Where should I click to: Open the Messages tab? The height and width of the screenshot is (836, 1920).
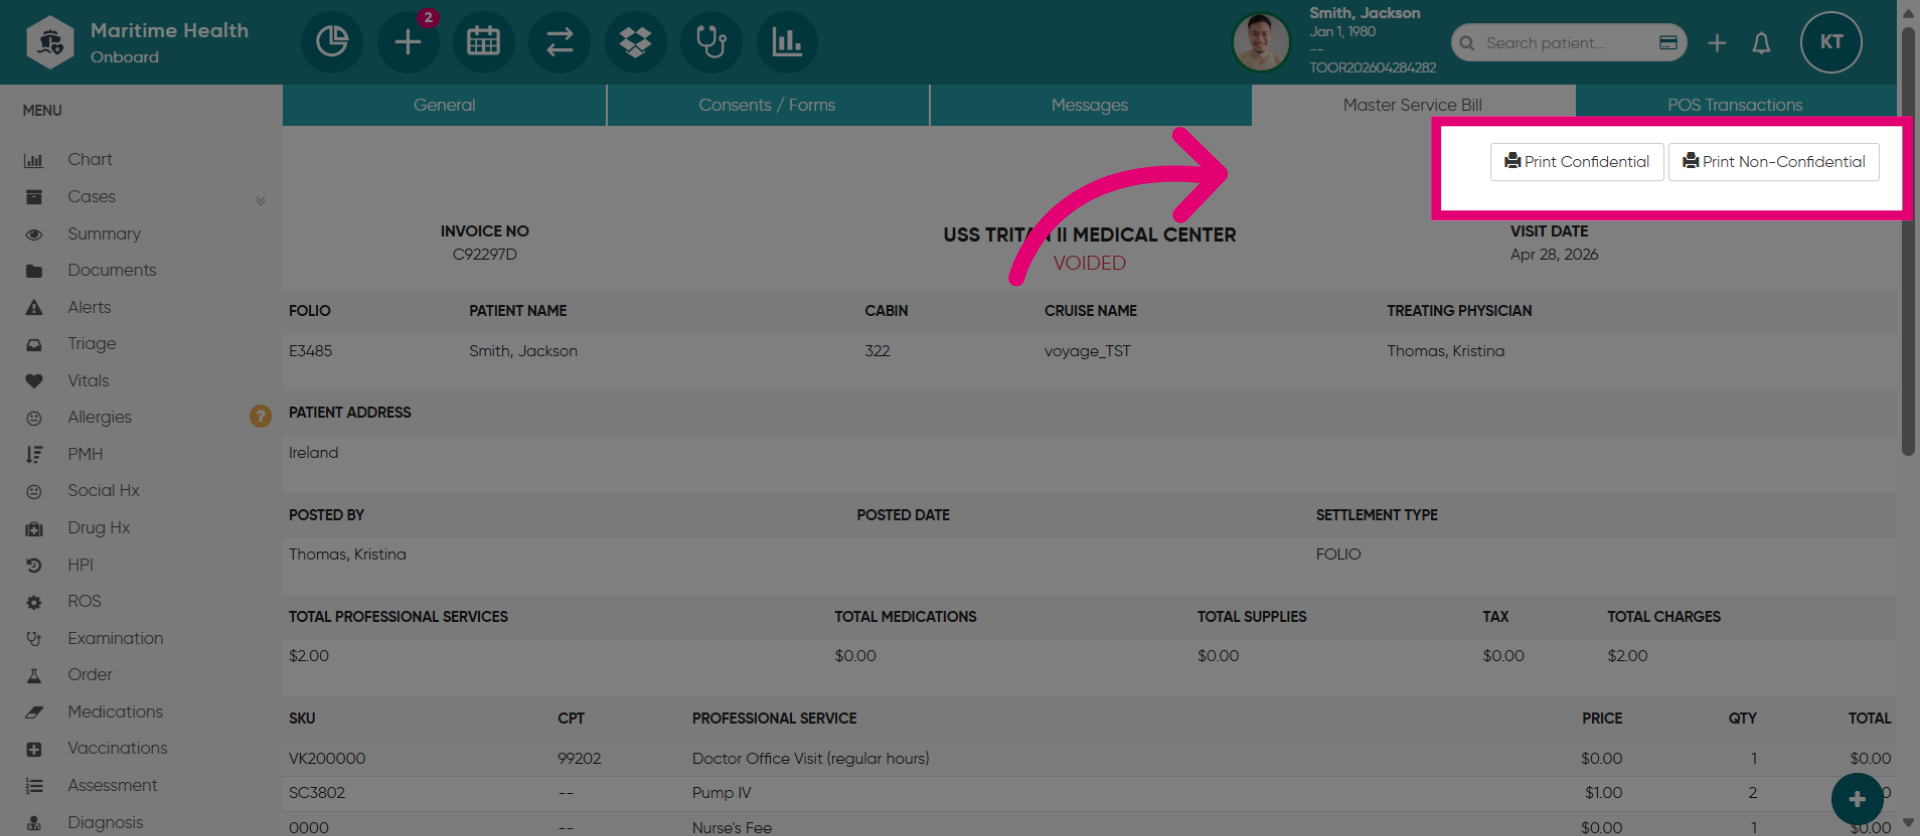1090,105
